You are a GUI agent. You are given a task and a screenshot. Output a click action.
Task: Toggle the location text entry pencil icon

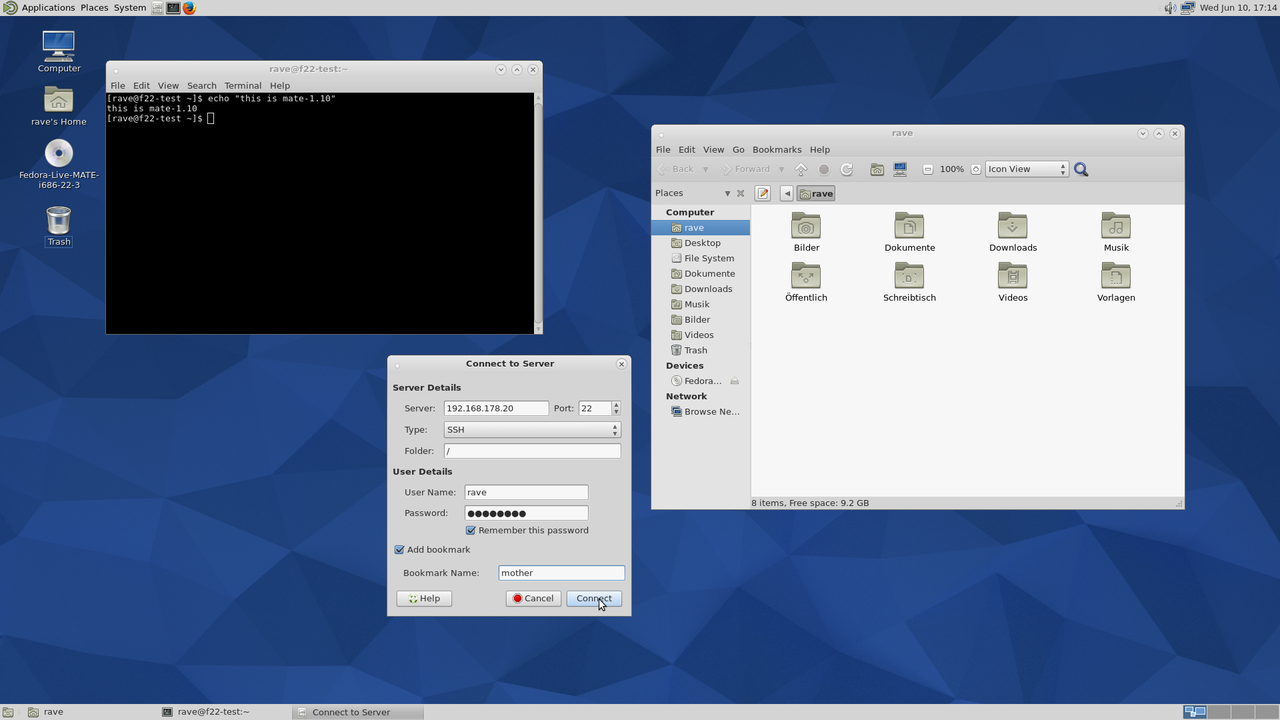coord(763,194)
